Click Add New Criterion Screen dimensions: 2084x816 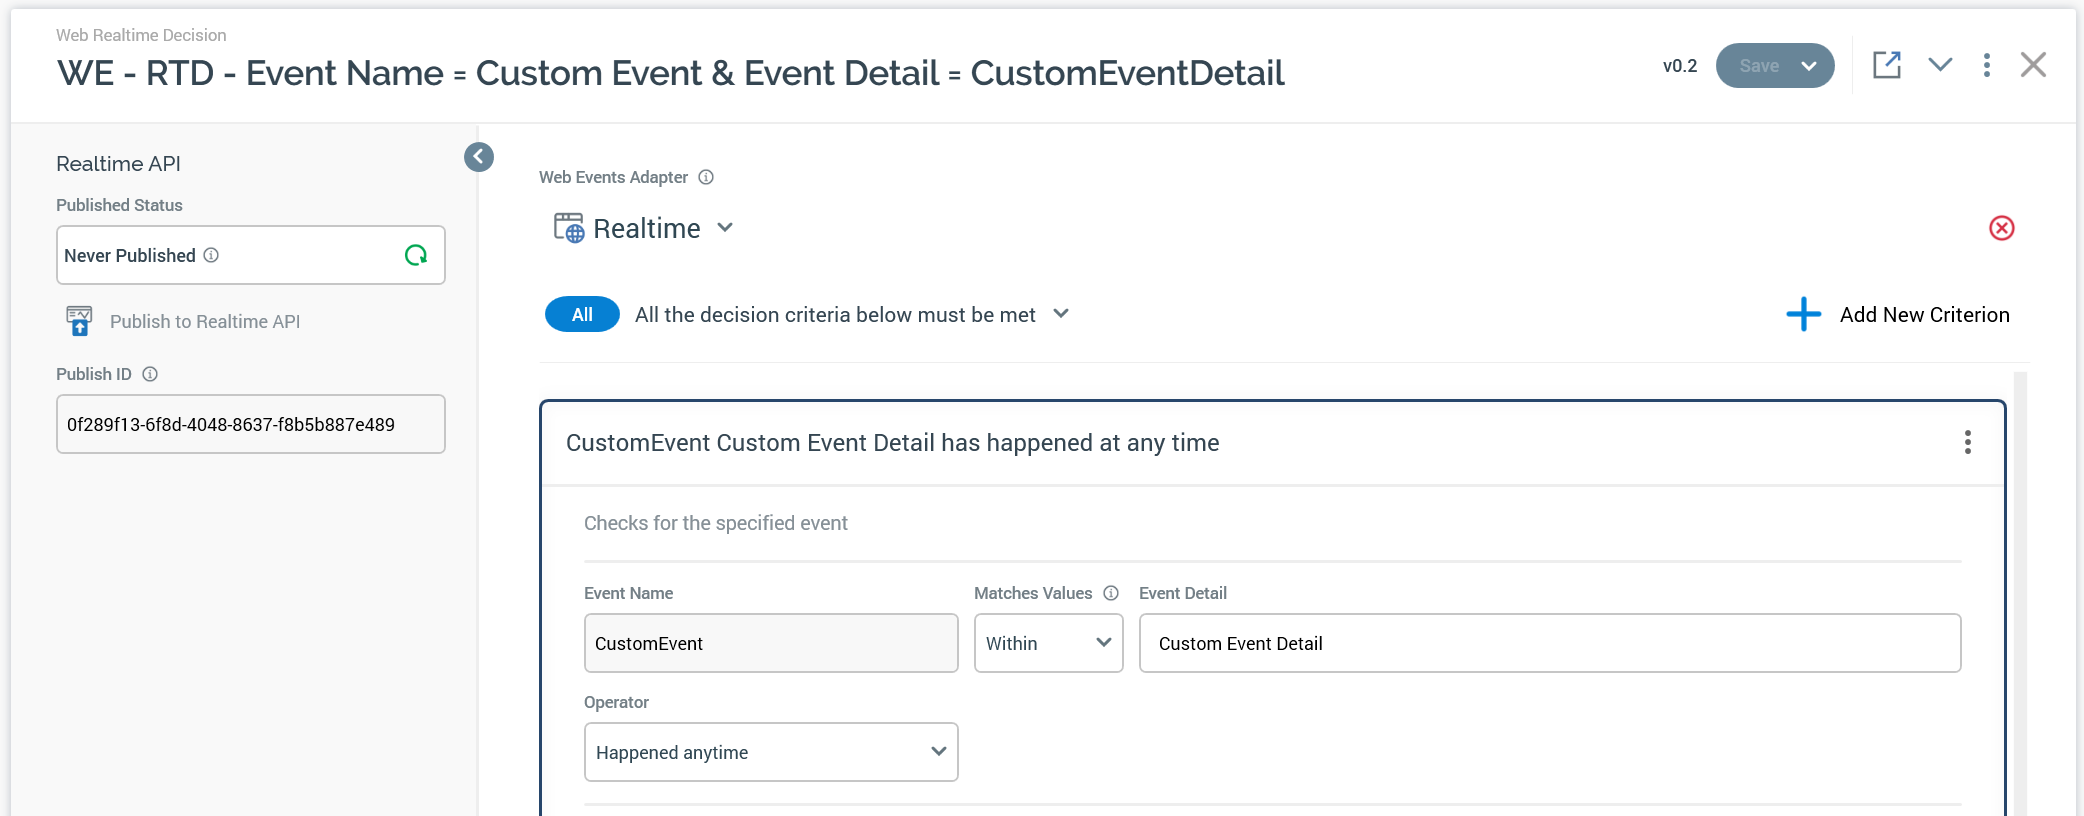tap(1898, 314)
